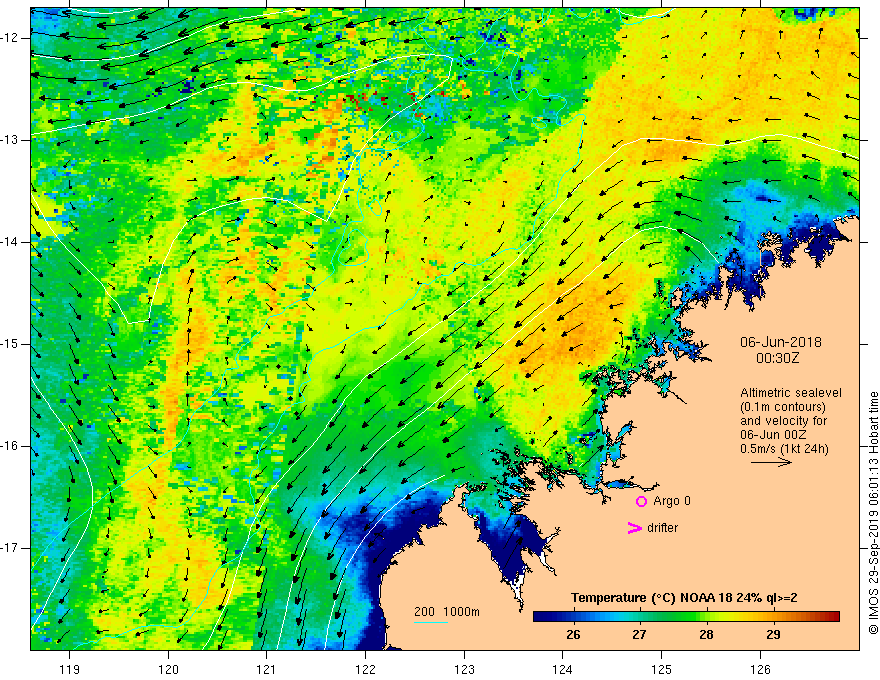Click the 28 value on temperature scale
880x680 pixels.
(706, 635)
